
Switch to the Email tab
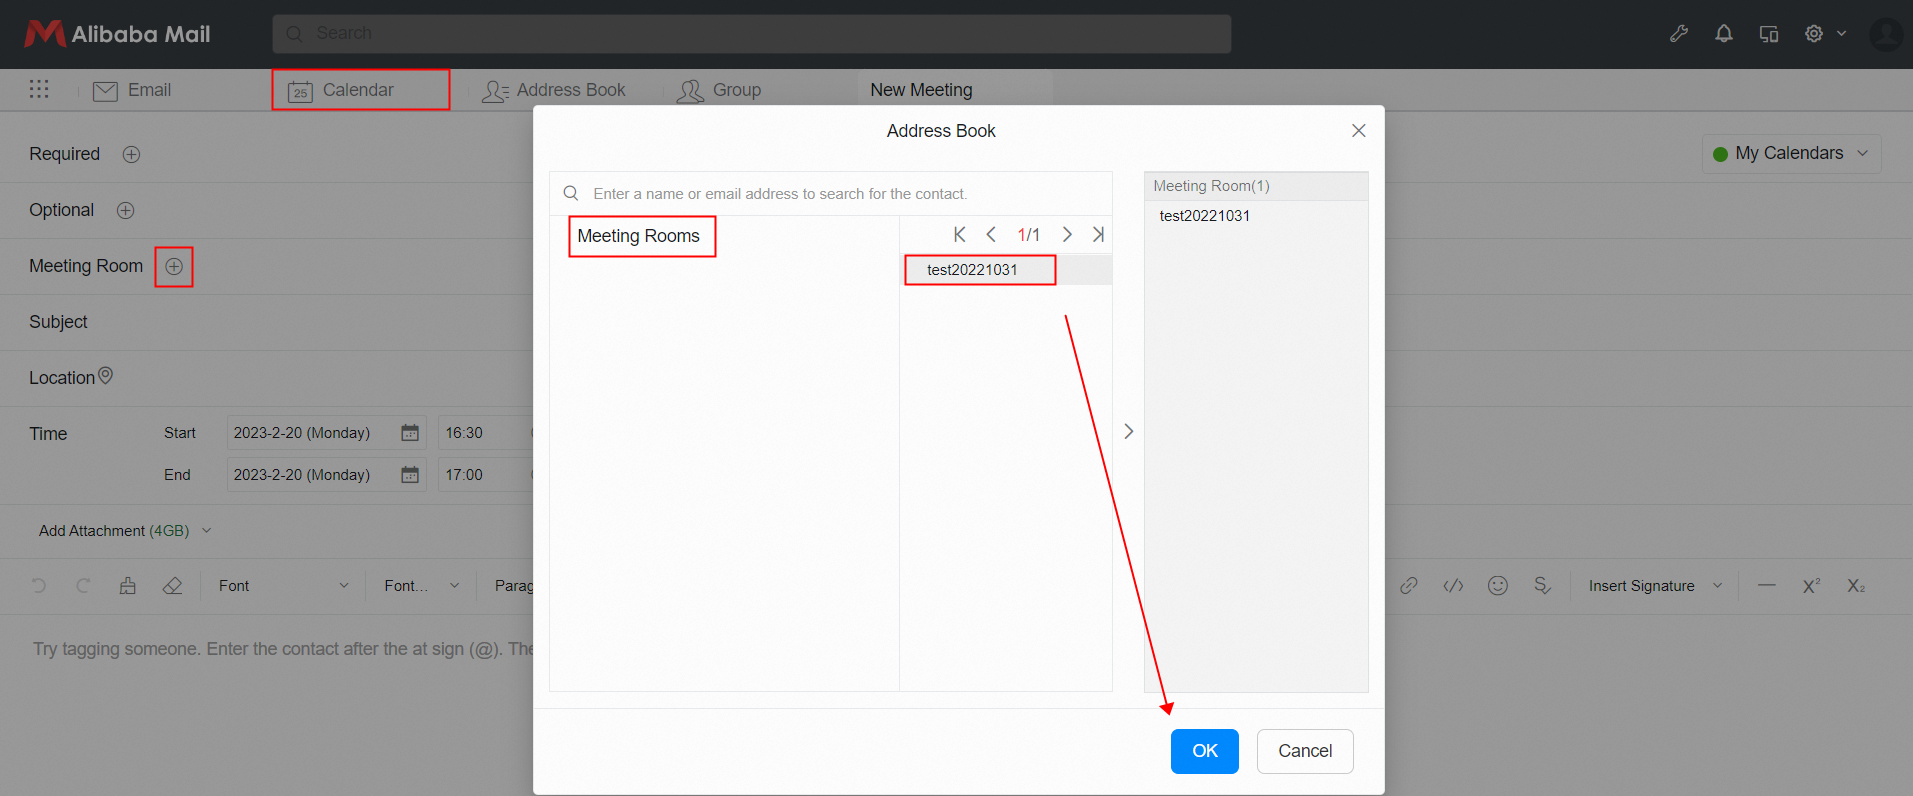coord(132,90)
